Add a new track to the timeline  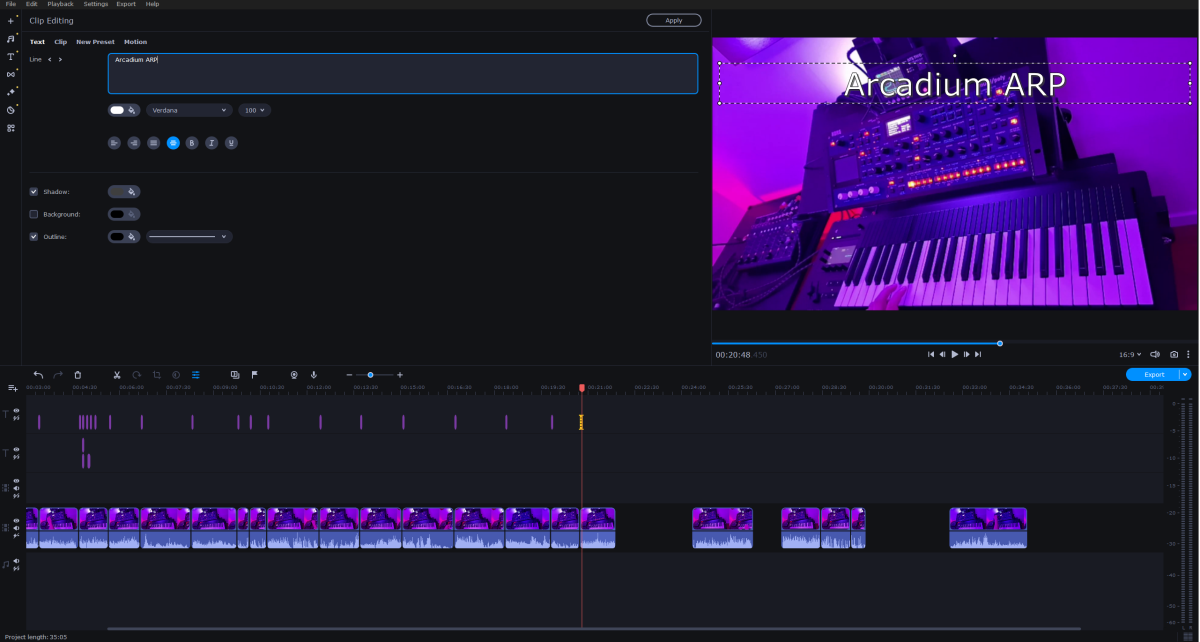pyautogui.click(x=13, y=388)
